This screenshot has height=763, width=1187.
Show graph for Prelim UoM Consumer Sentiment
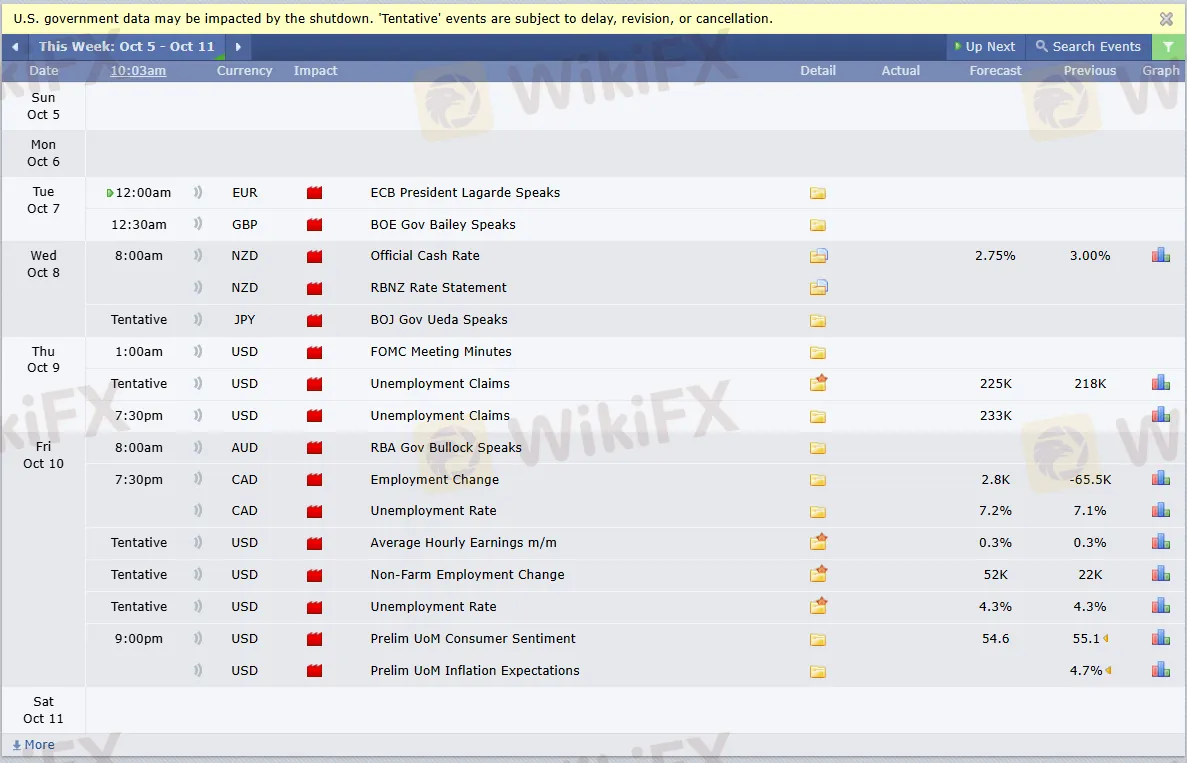(x=1160, y=638)
